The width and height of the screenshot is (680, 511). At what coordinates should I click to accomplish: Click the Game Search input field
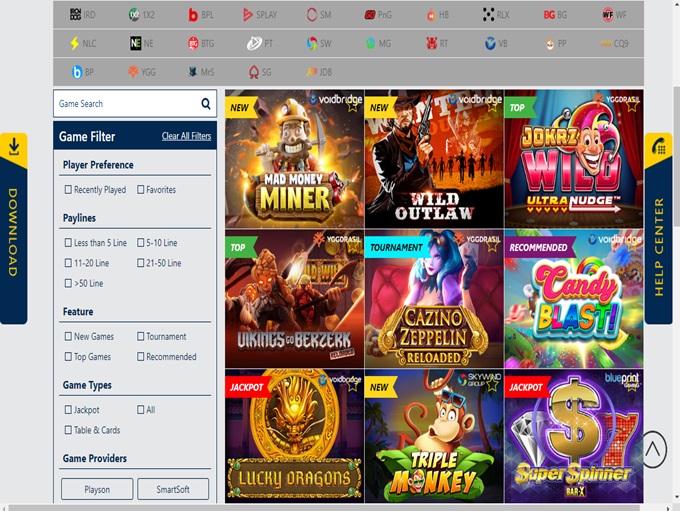click(x=125, y=104)
